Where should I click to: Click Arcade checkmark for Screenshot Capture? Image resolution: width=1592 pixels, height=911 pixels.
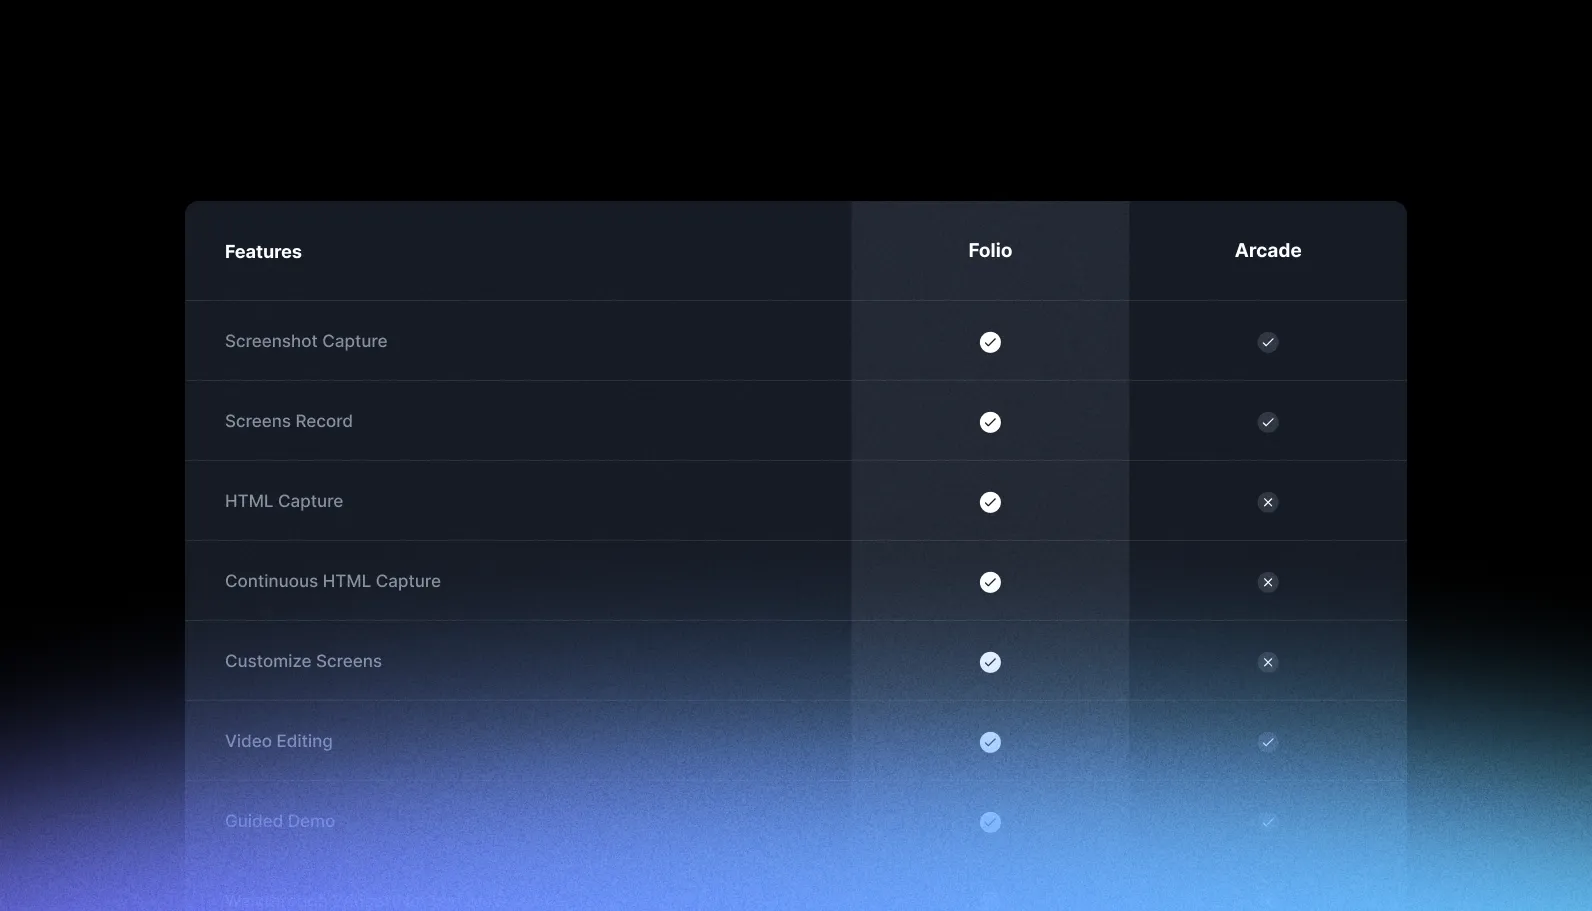1268,342
